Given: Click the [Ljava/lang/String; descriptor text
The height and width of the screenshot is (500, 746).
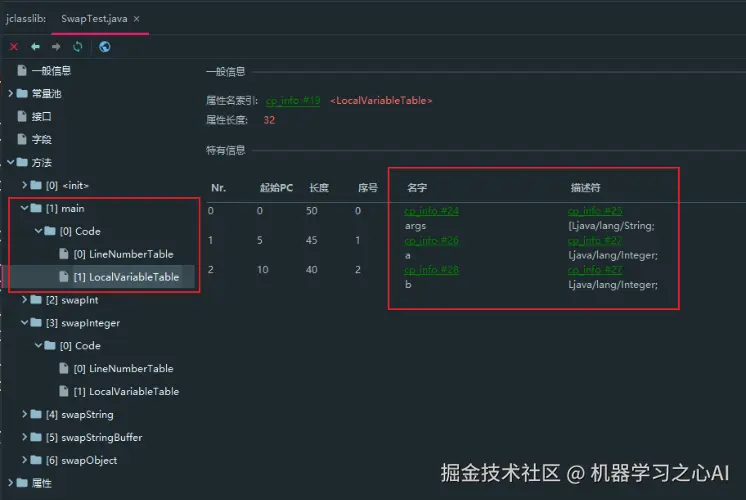Looking at the screenshot, I should 611,225.
